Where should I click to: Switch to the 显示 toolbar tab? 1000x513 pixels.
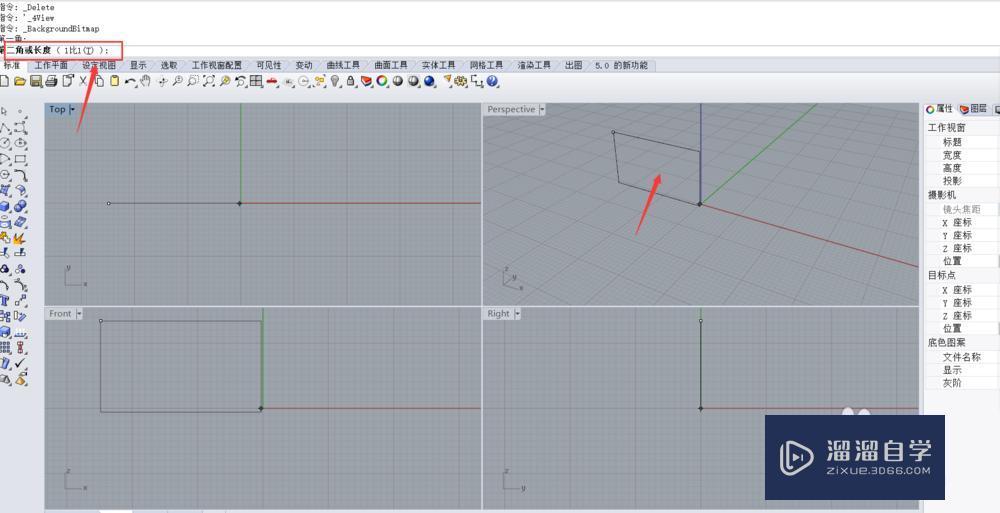click(x=138, y=65)
